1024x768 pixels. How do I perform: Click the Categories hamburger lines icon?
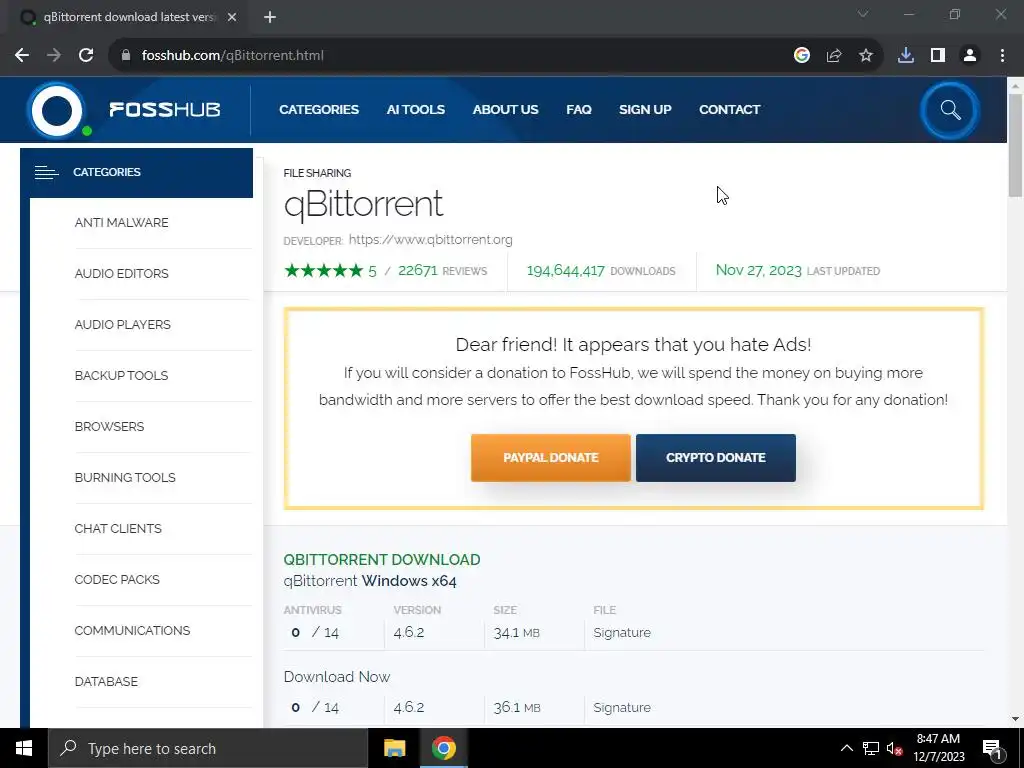coord(46,172)
